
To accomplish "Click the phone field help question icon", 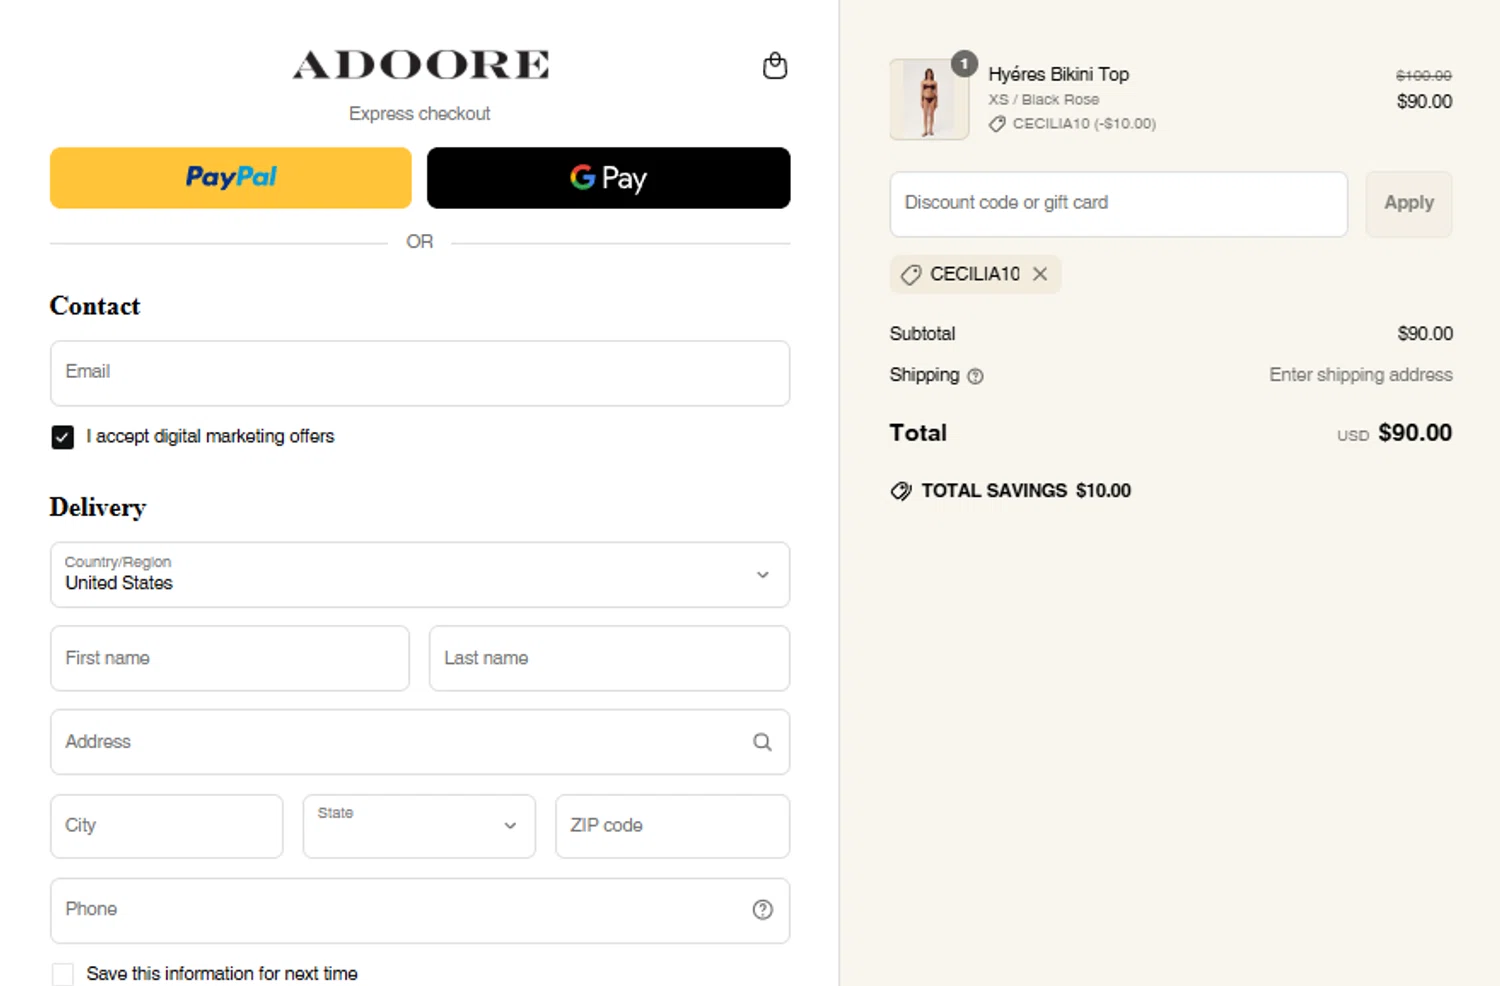I will (x=763, y=909).
